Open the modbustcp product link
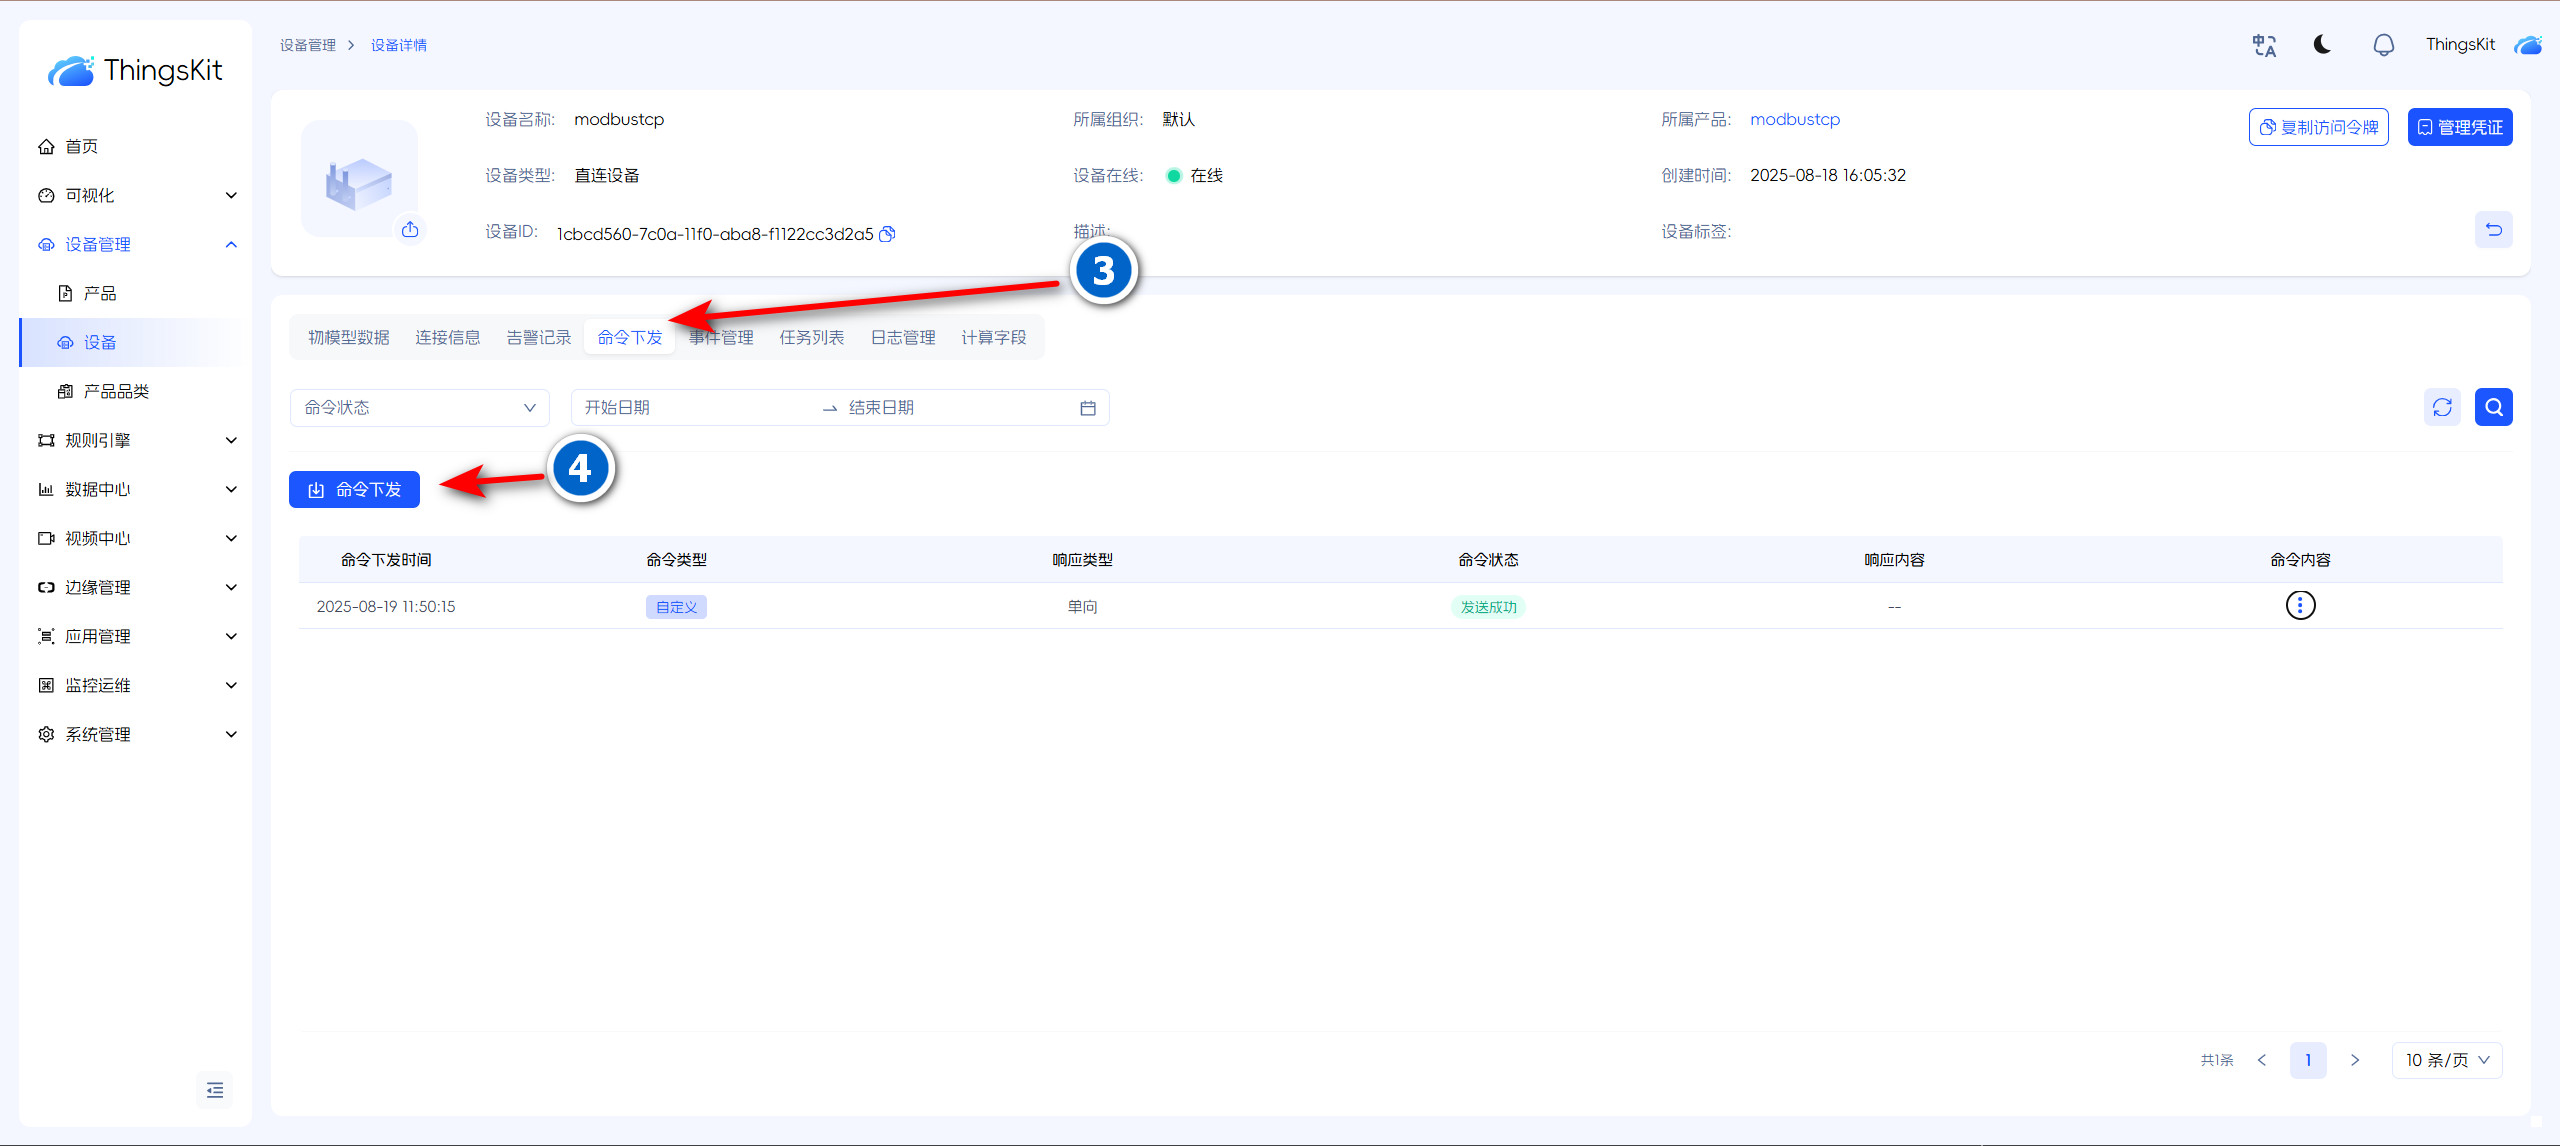This screenshot has width=2560, height=1146. click(x=1794, y=119)
